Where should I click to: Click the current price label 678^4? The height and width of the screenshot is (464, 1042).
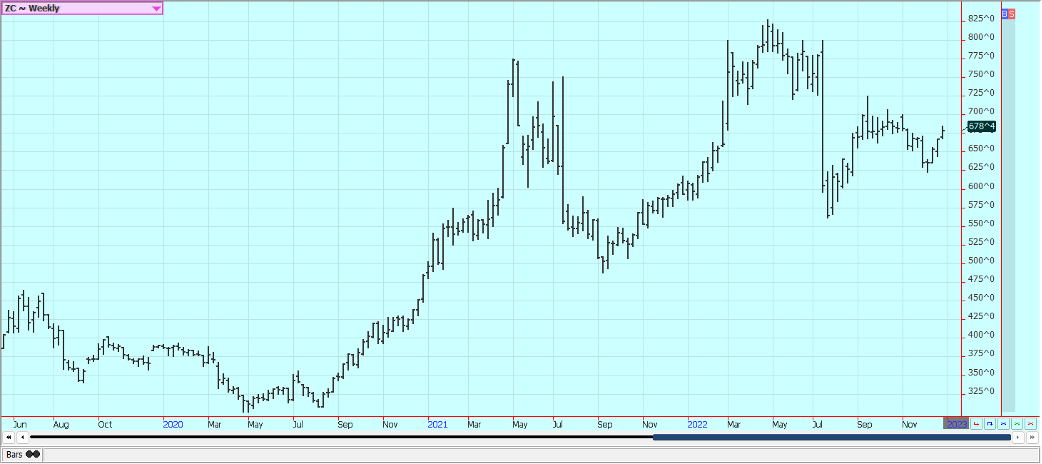pyautogui.click(x=982, y=126)
